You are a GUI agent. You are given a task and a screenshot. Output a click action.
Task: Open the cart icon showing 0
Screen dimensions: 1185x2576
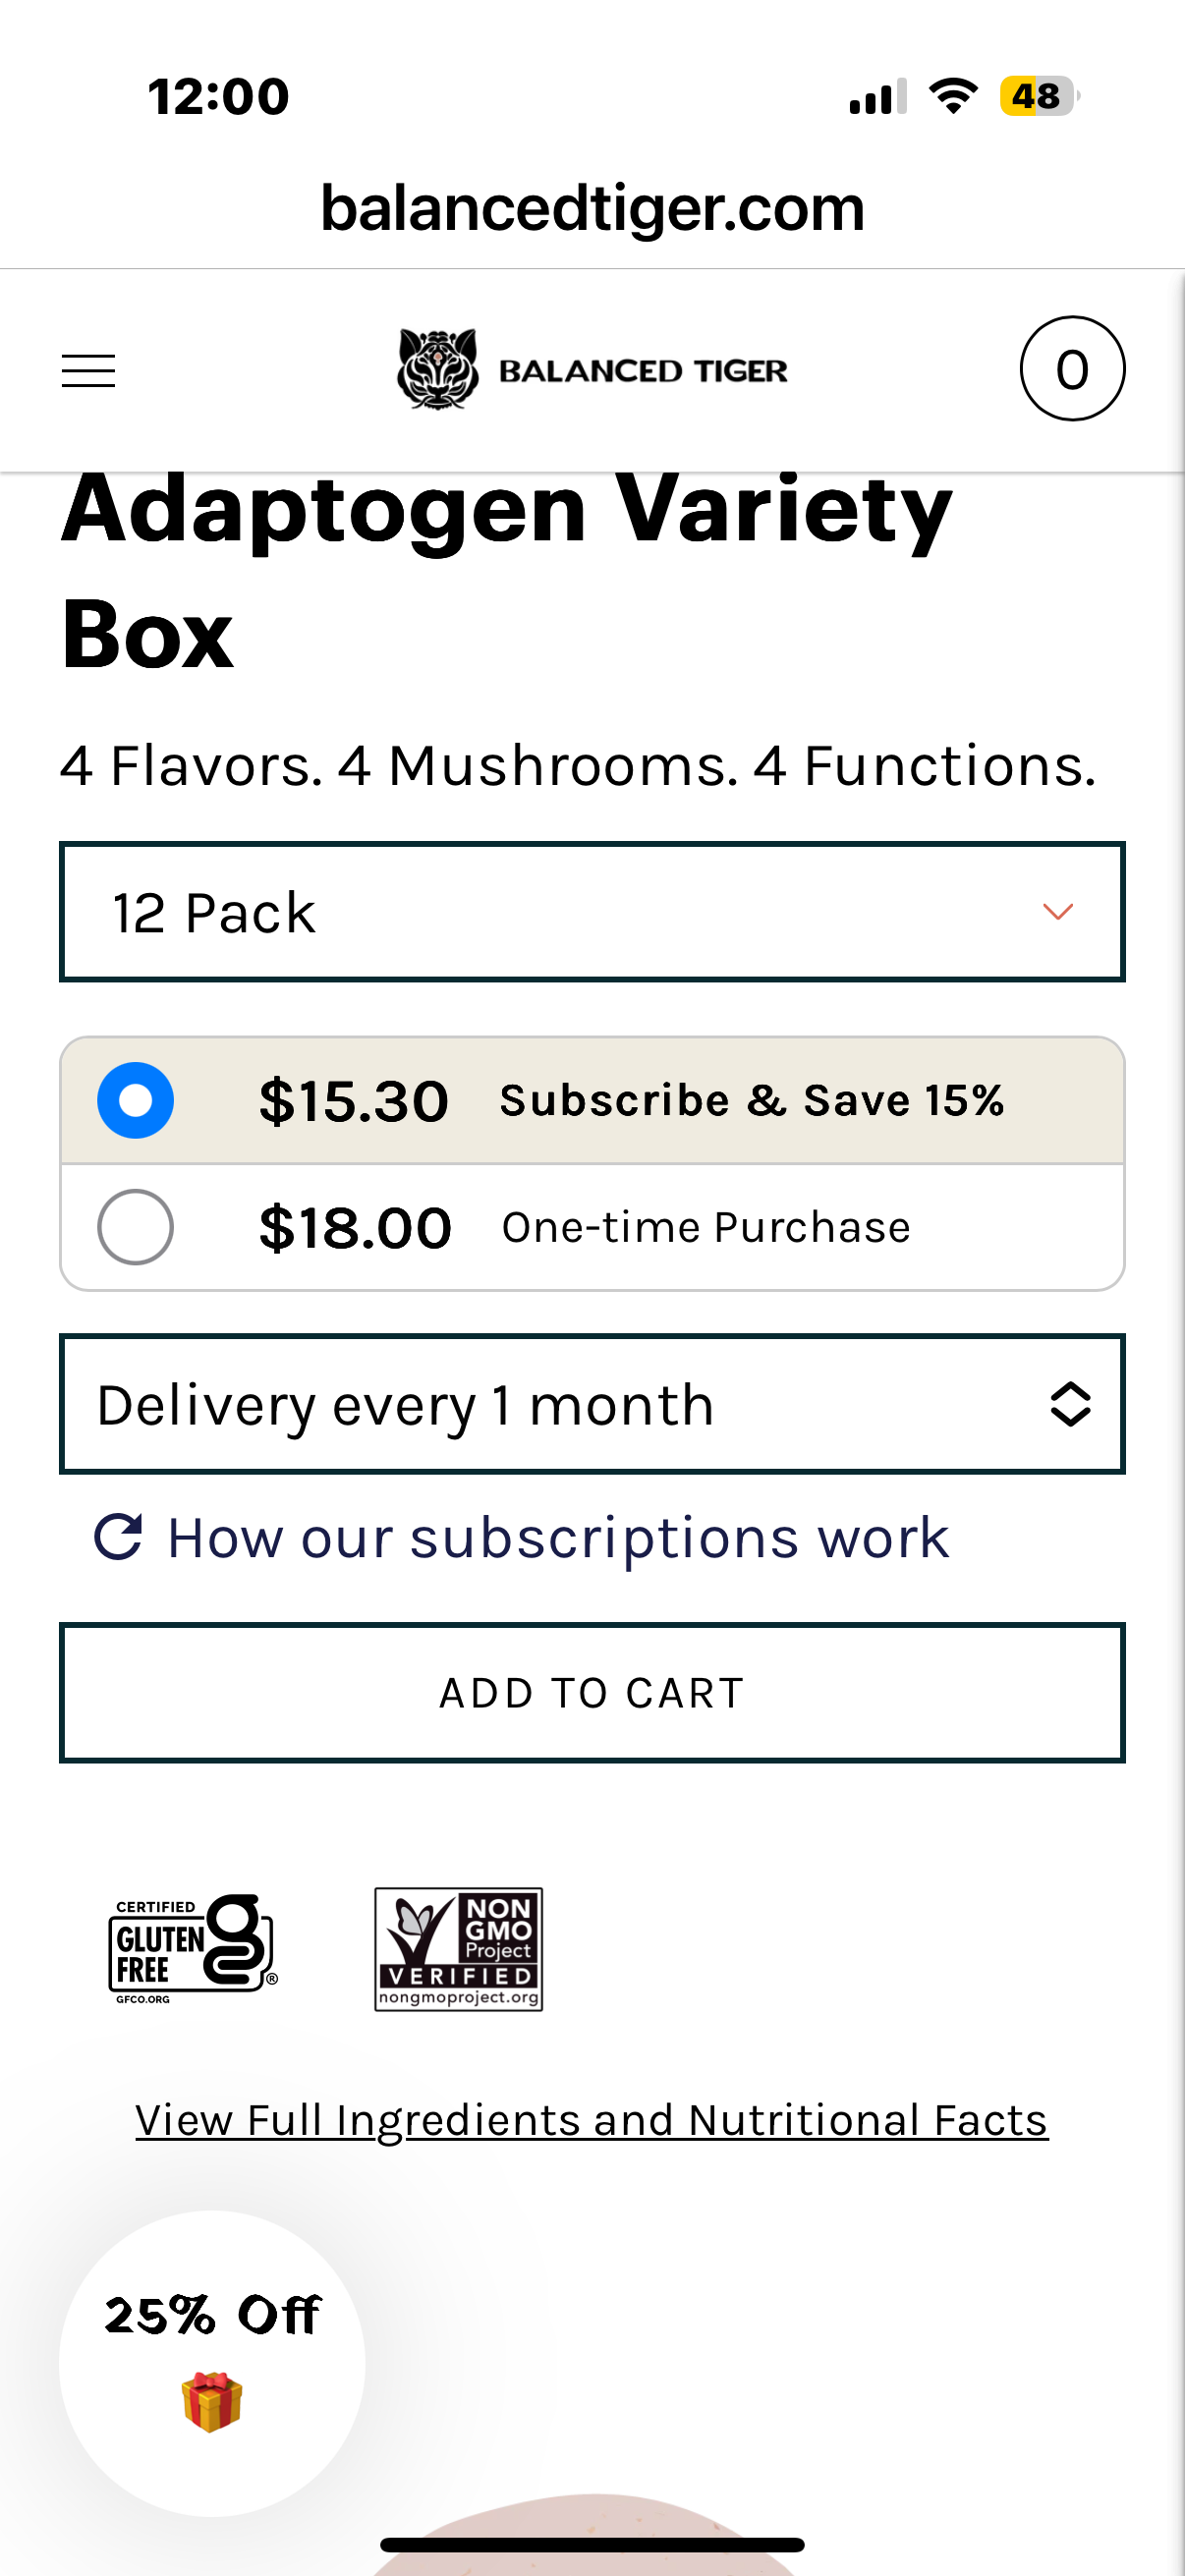coord(1071,369)
